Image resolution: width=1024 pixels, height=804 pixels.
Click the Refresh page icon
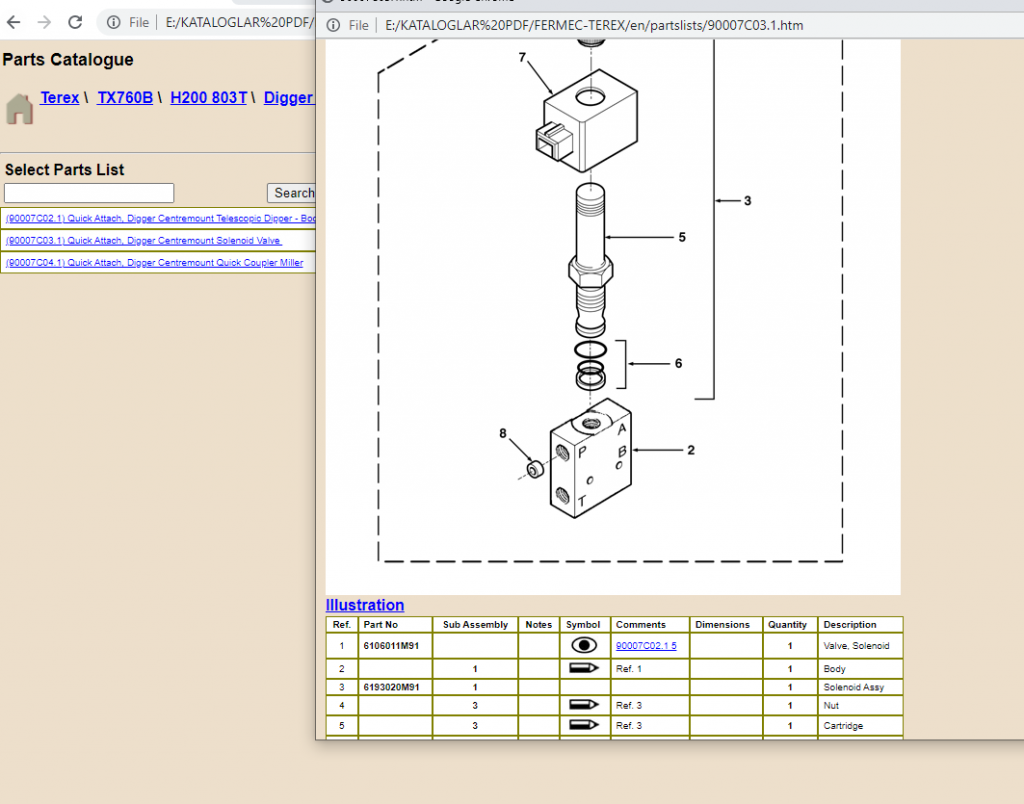tap(74, 20)
